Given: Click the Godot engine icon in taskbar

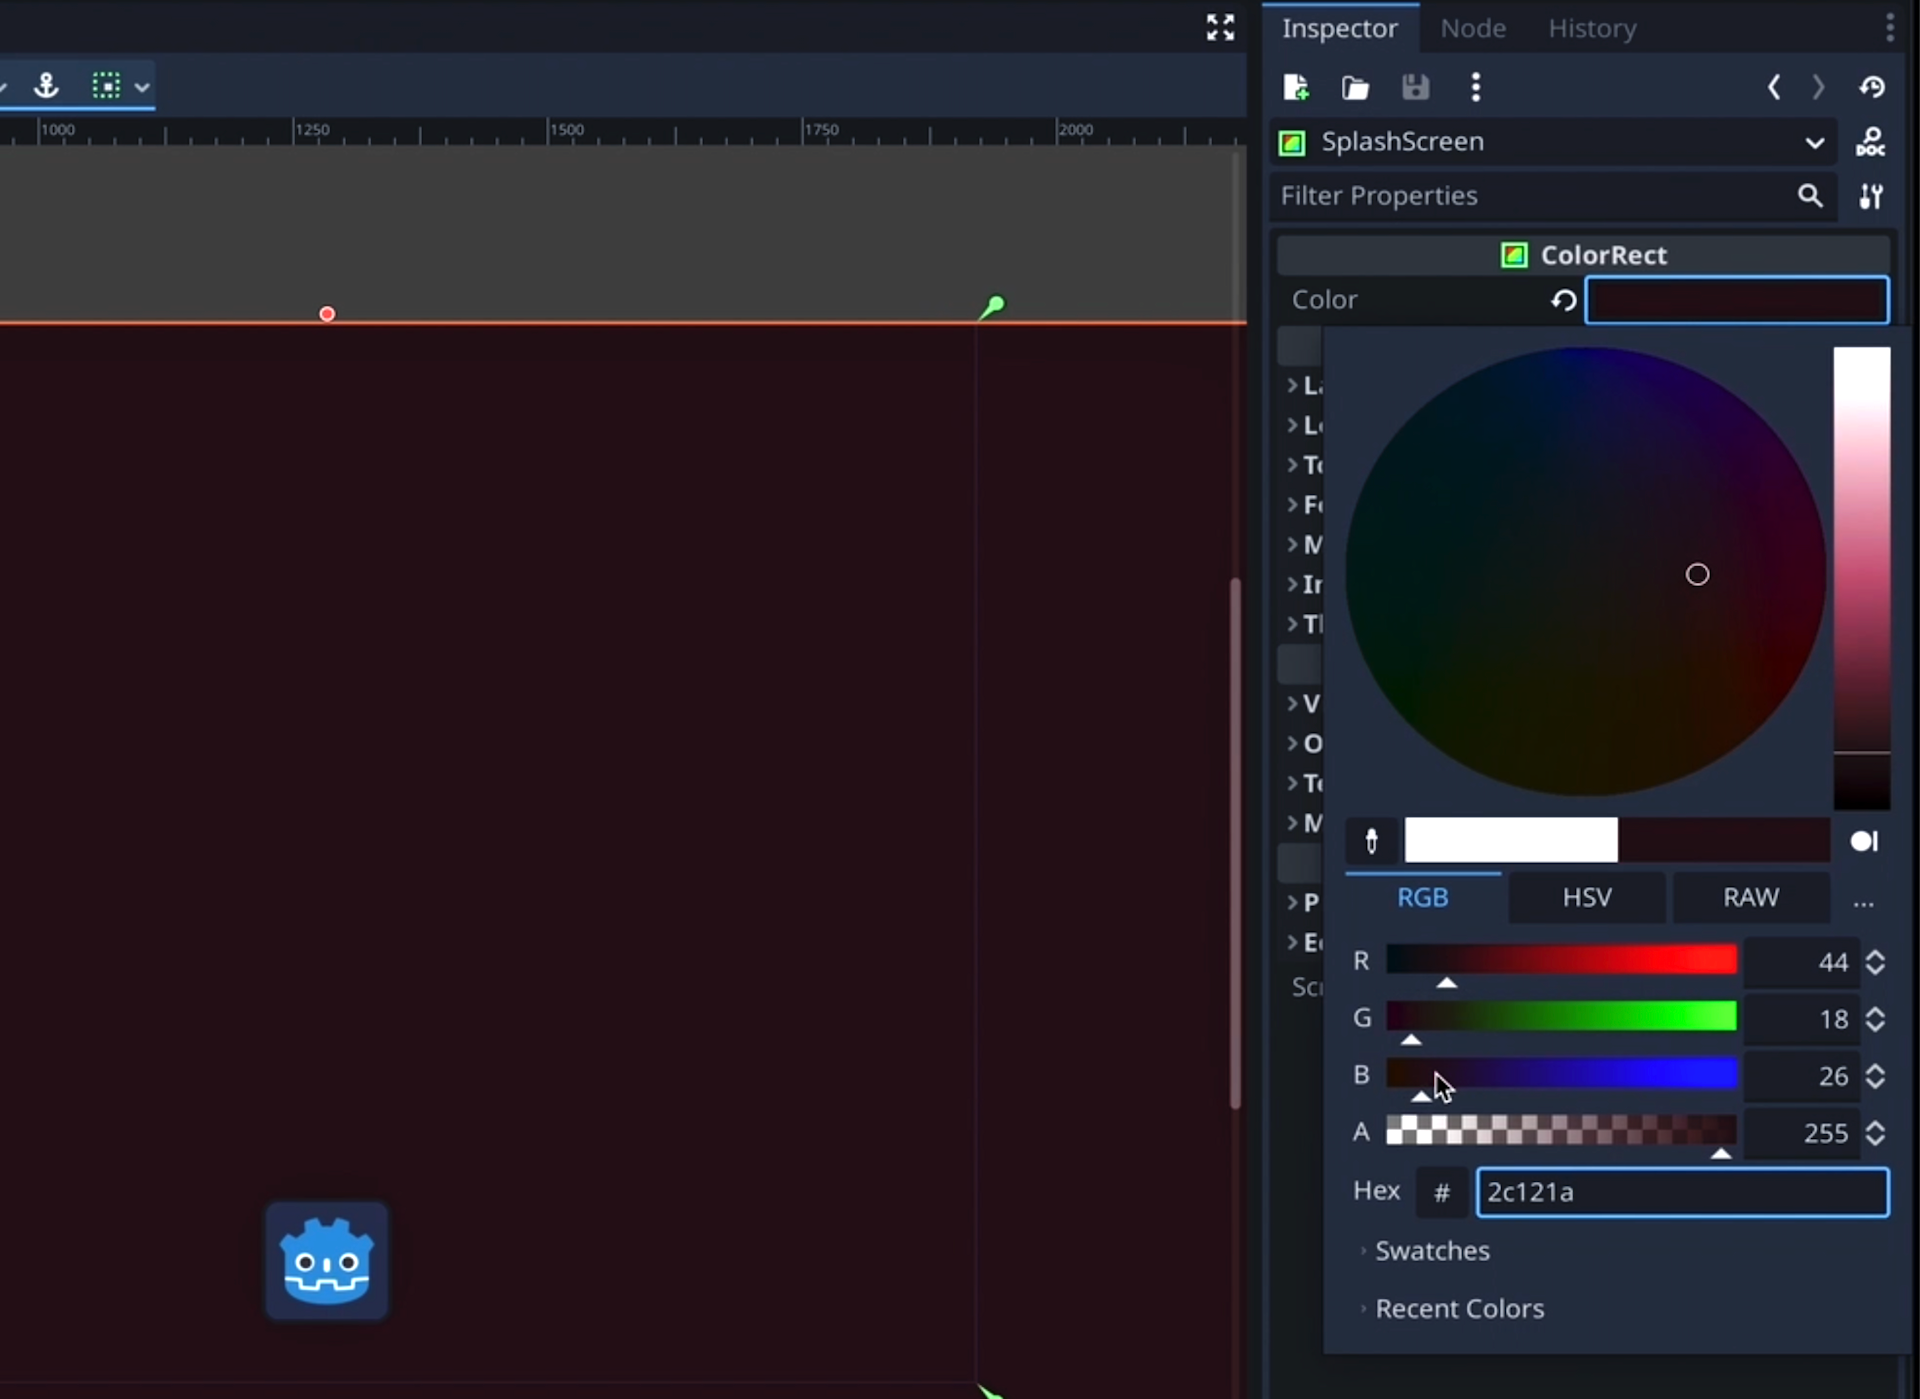Looking at the screenshot, I should tap(326, 1260).
